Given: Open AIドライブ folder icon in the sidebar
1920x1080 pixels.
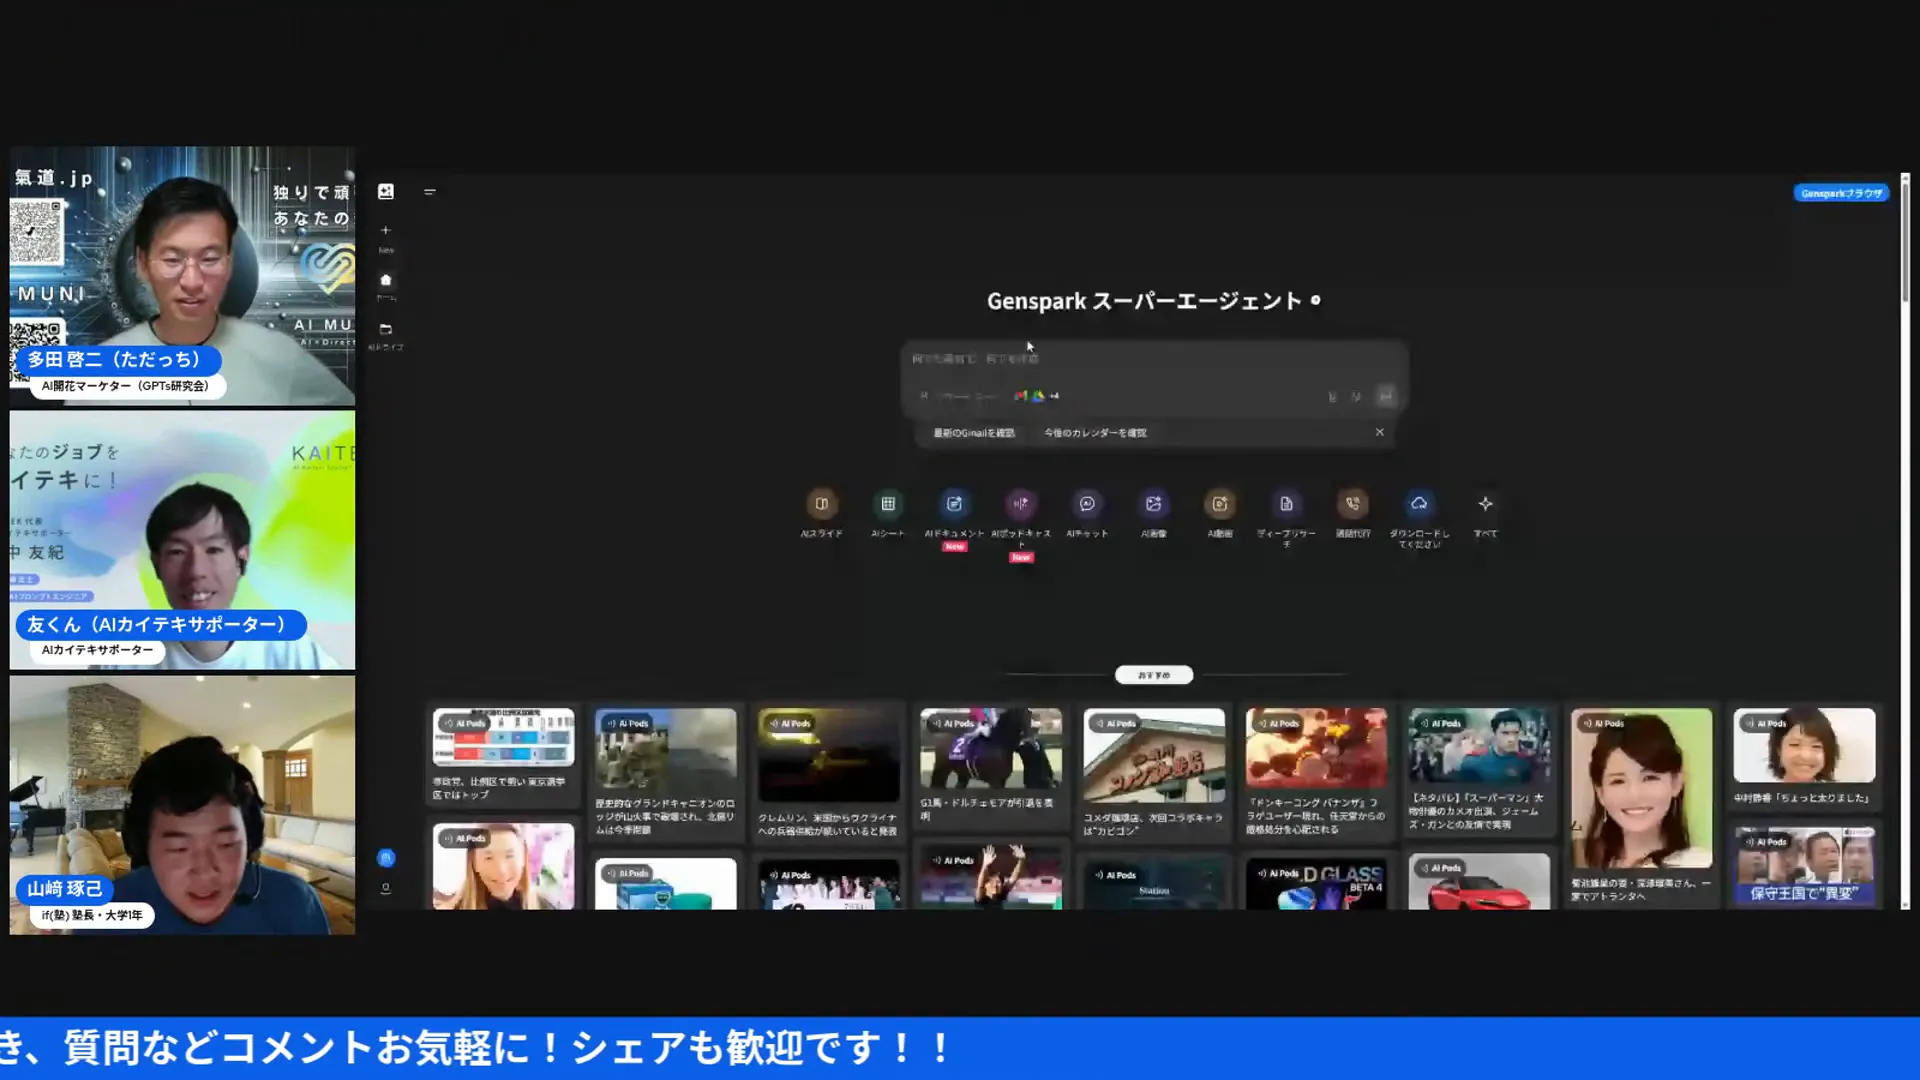Looking at the screenshot, I should coord(386,329).
